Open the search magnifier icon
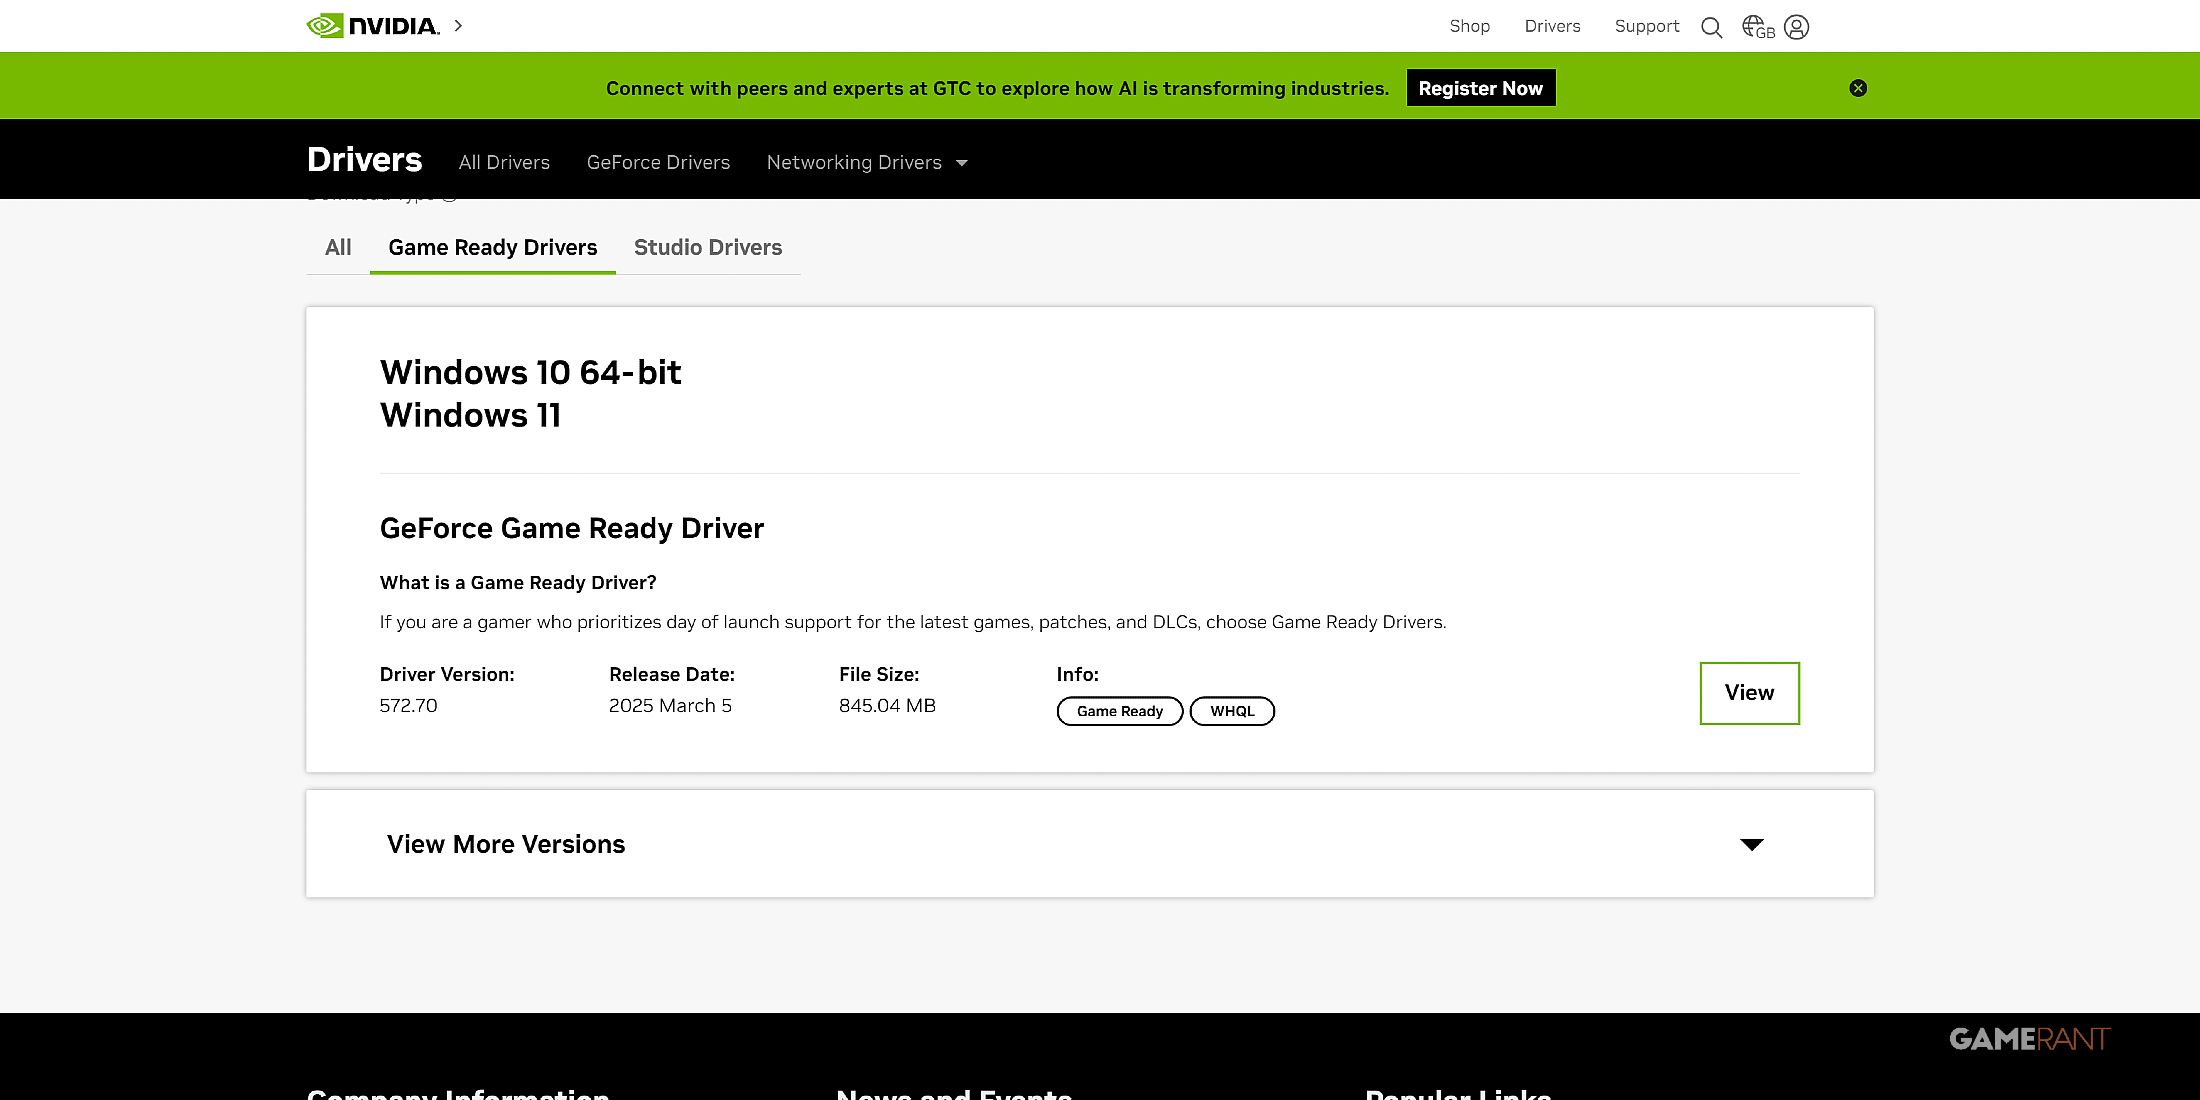This screenshot has width=2200, height=1100. [x=1711, y=28]
